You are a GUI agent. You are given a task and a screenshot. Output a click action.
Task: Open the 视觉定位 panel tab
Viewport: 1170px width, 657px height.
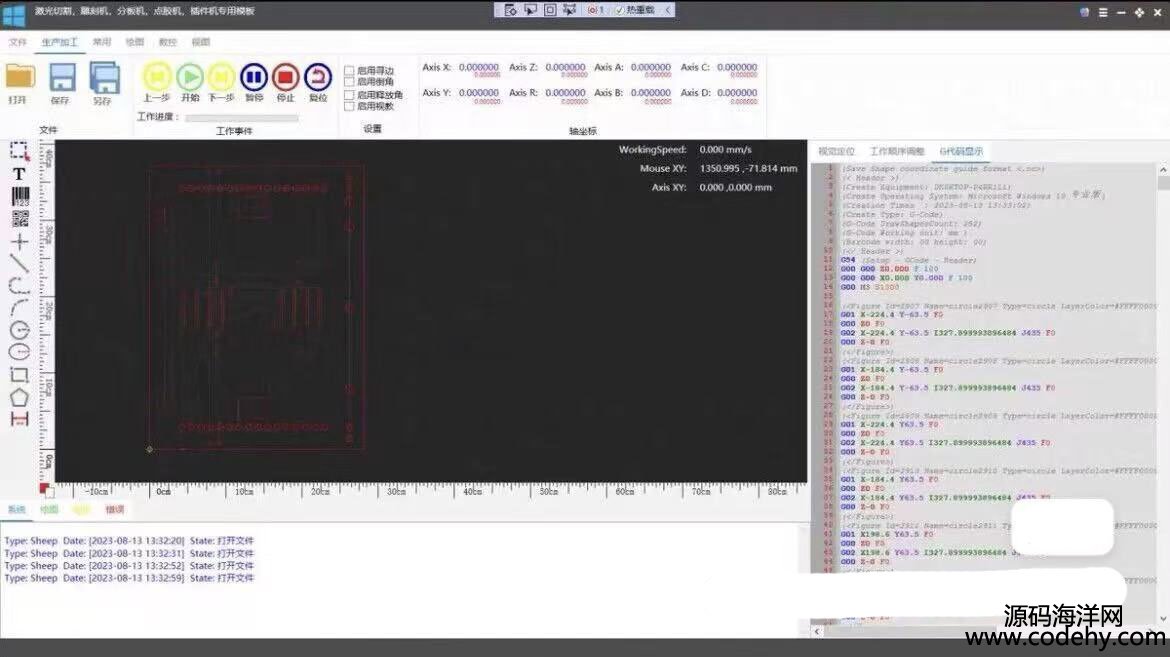[836, 151]
